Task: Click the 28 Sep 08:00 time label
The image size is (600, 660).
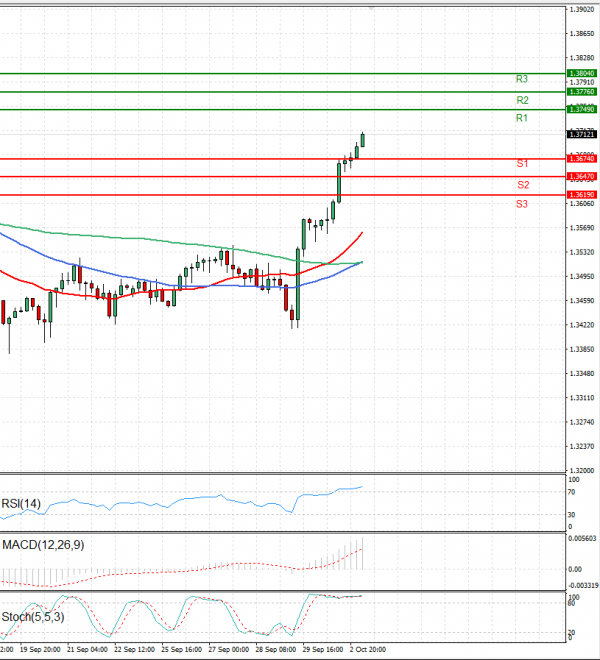Action: coord(276,649)
